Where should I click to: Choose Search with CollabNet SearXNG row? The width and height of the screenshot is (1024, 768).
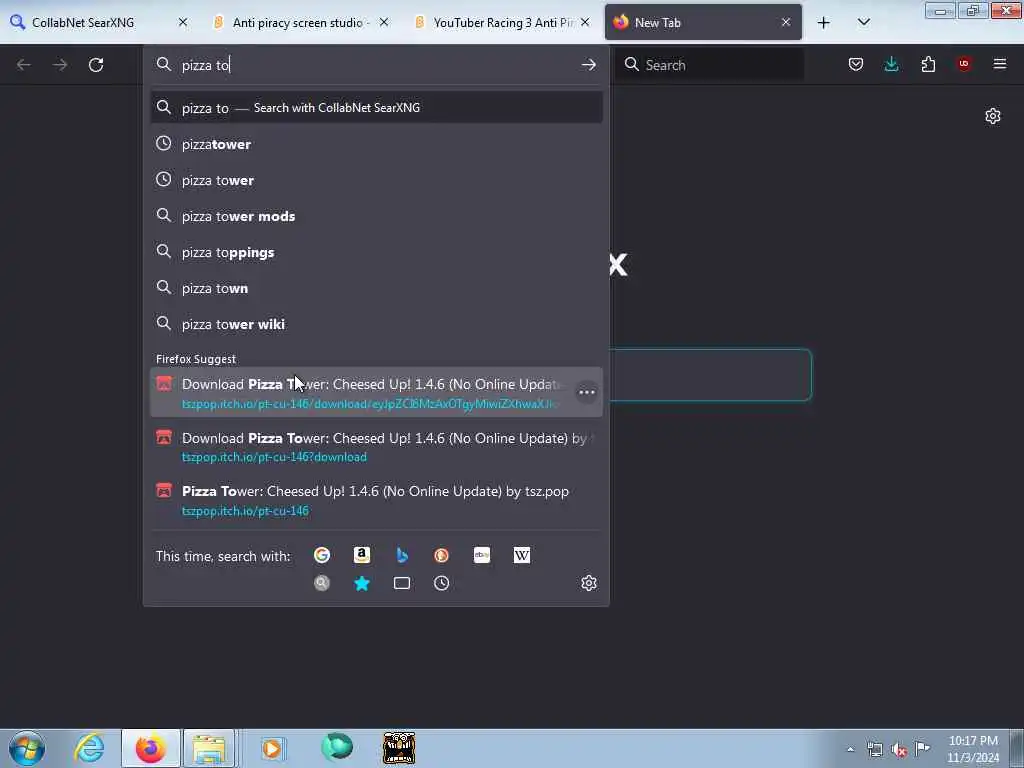click(376, 108)
